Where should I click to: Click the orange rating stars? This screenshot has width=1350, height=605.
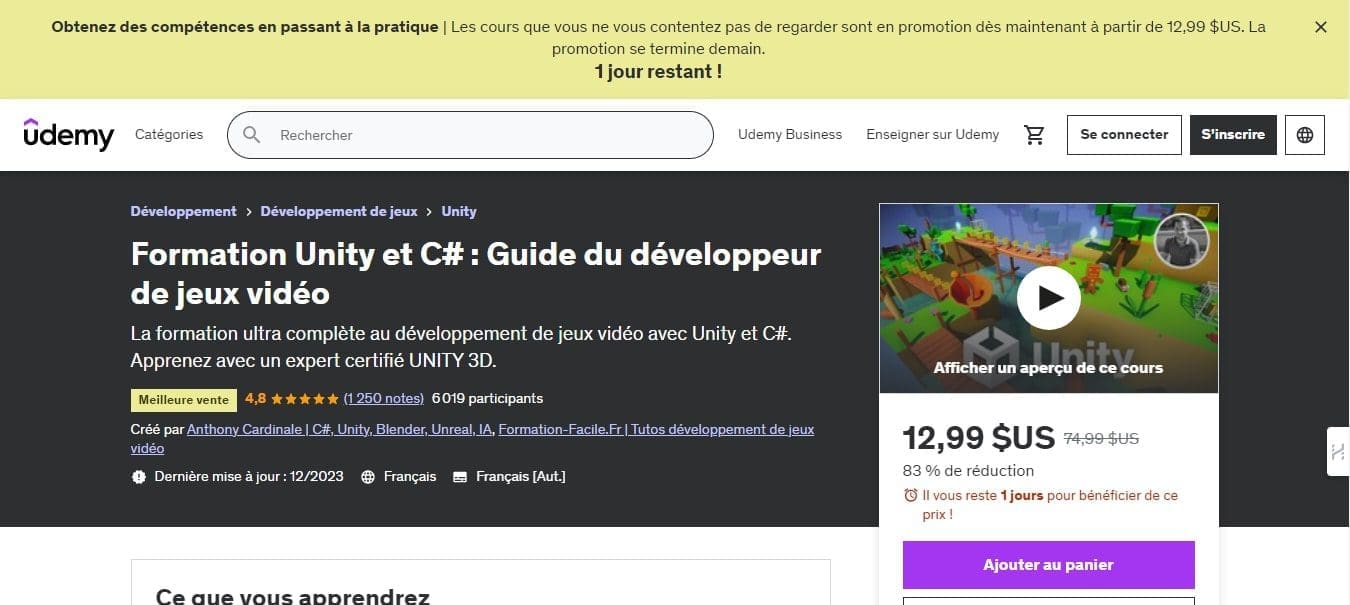[x=305, y=398]
